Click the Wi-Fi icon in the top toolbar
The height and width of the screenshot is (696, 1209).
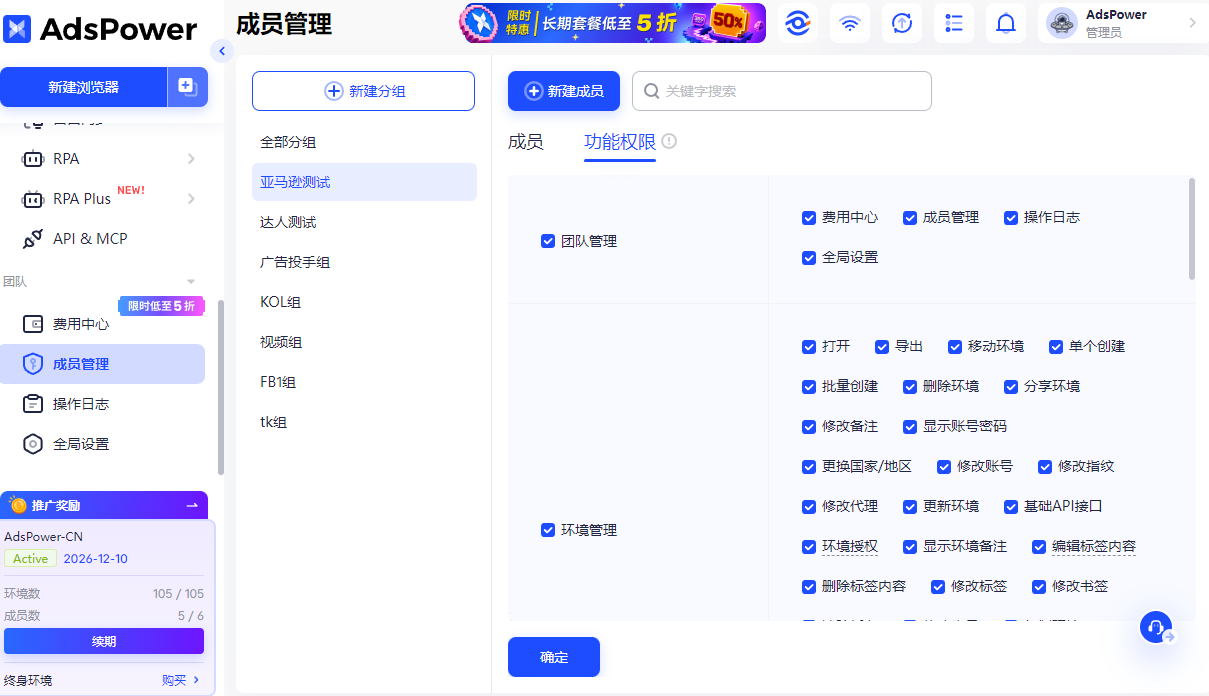[x=849, y=23]
